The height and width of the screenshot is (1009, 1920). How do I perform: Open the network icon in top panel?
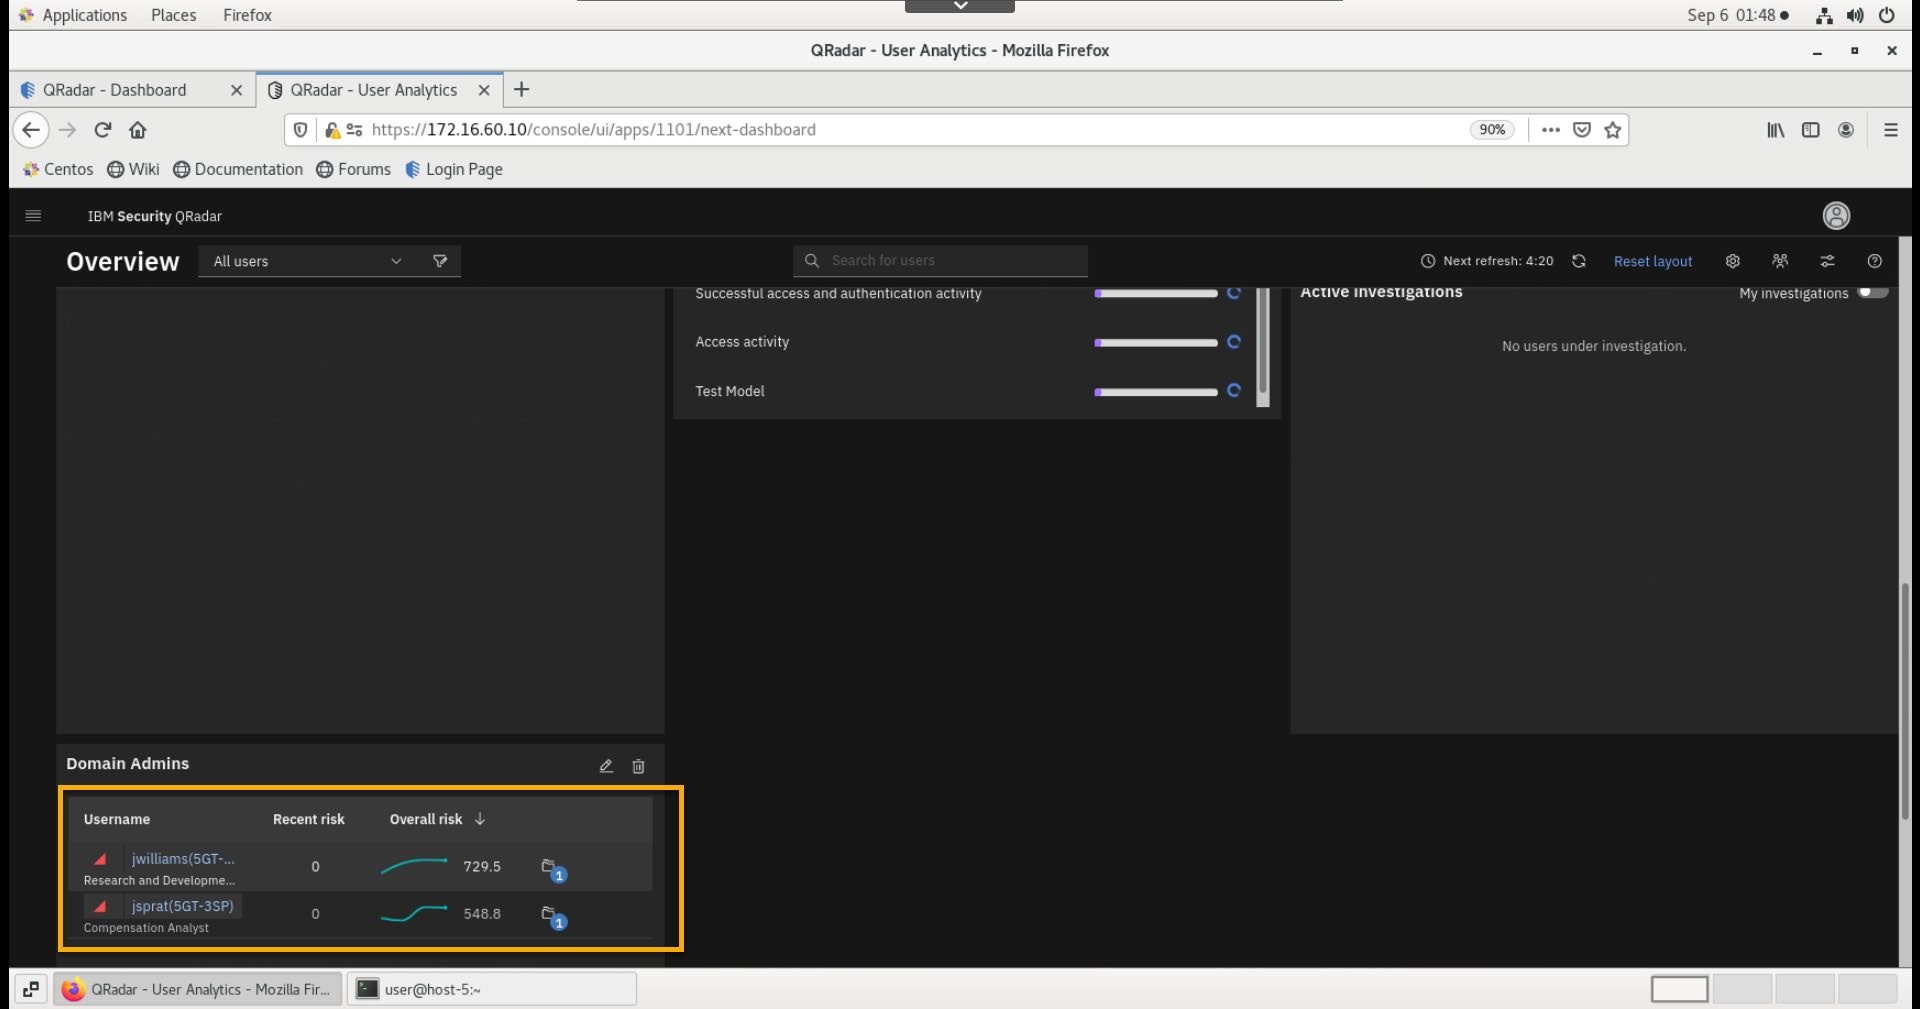point(1824,15)
